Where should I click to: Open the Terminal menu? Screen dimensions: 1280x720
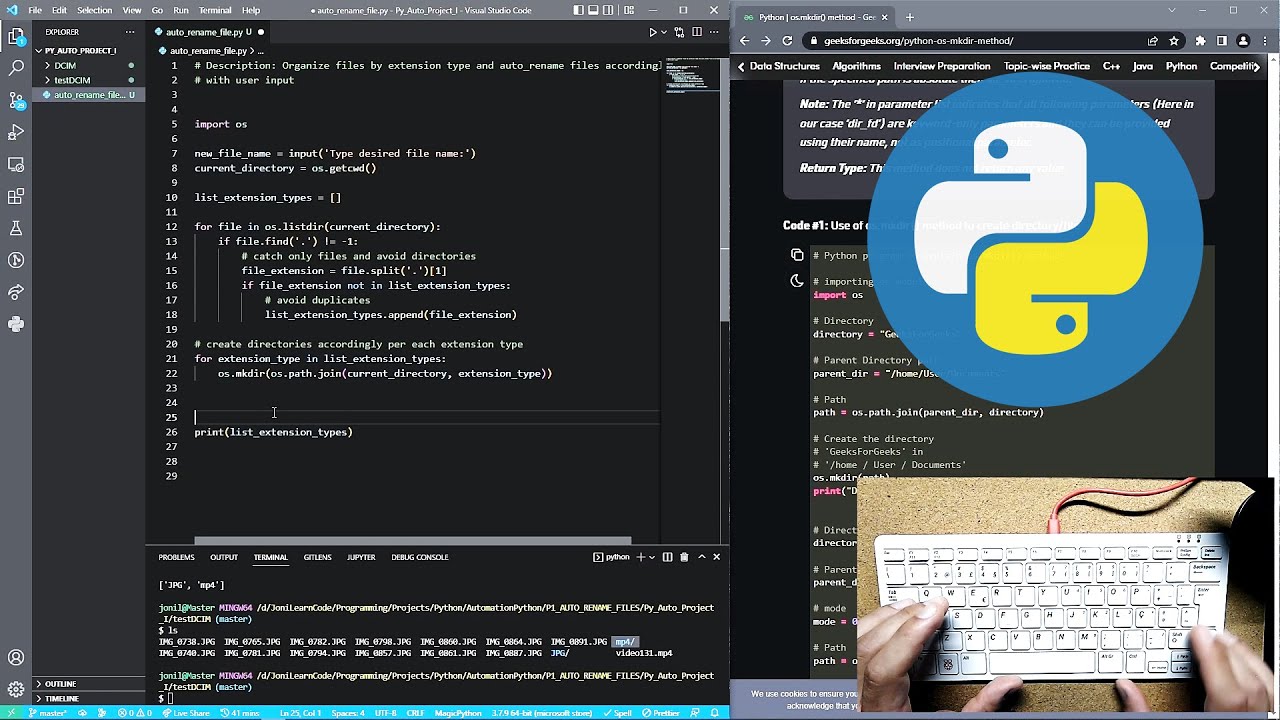click(215, 10)
